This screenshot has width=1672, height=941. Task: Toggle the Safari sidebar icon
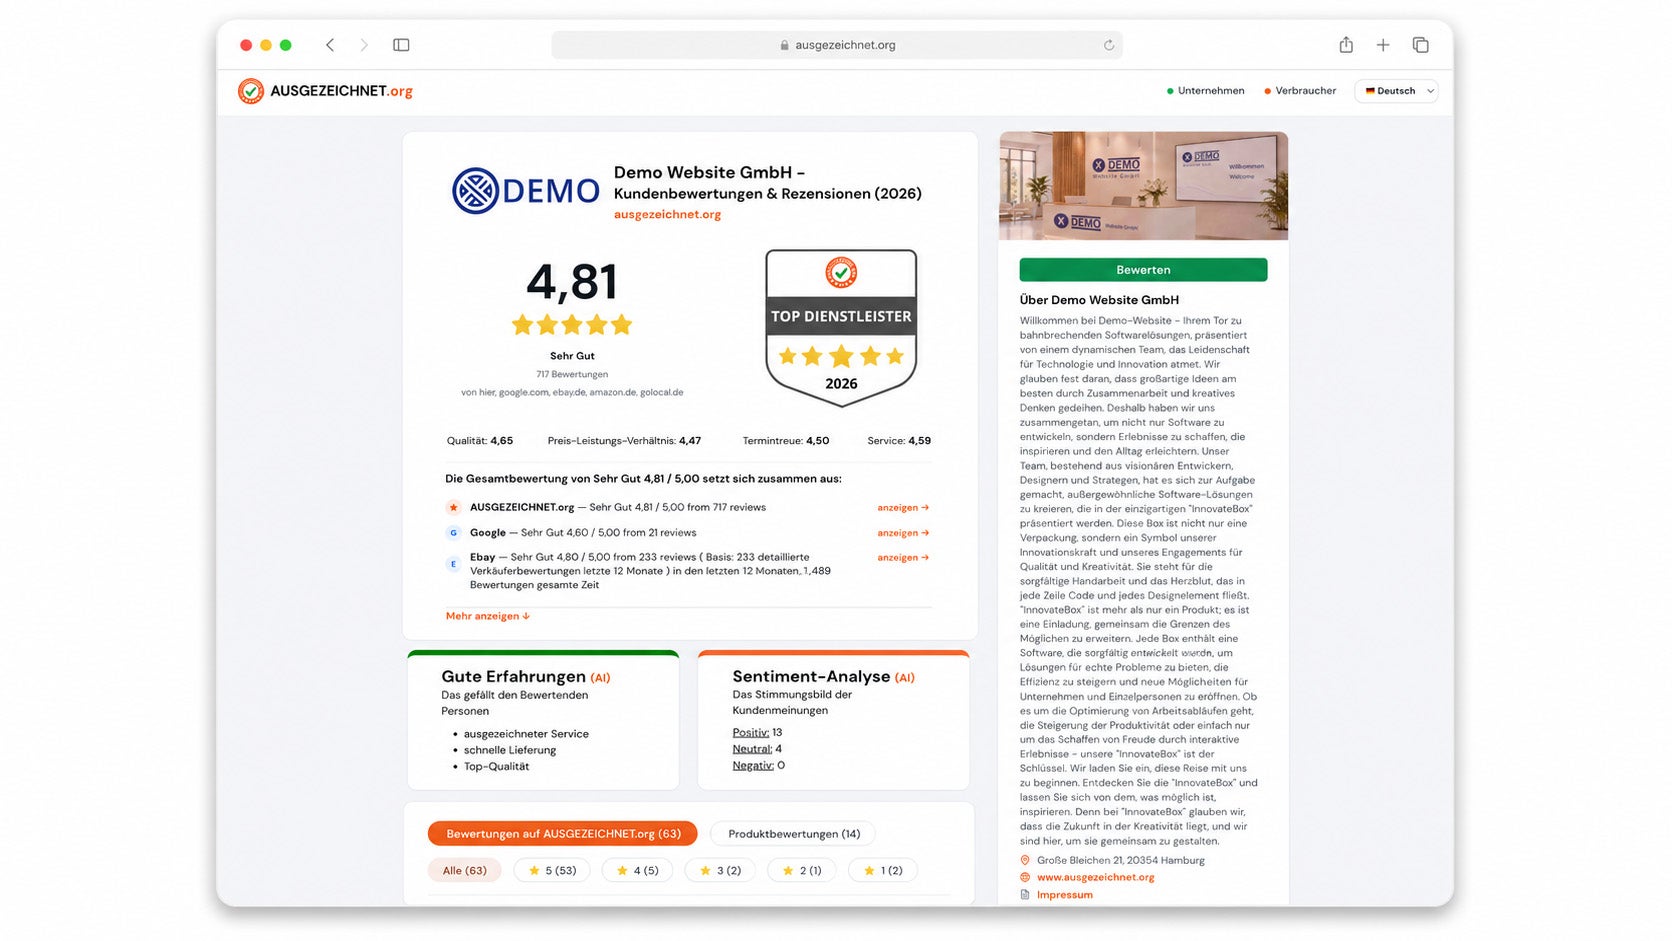401,45
